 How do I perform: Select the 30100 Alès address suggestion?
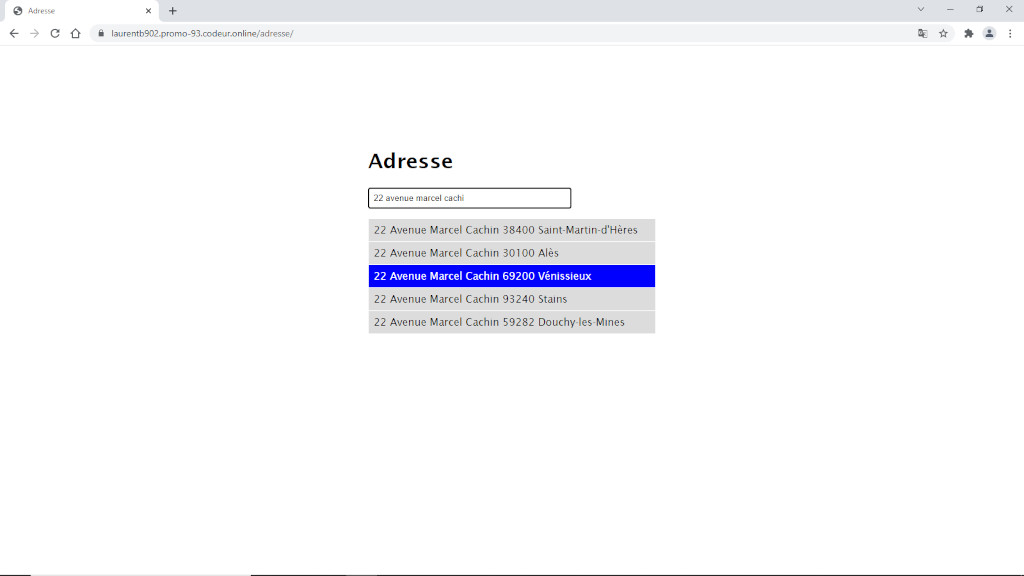tap(511, 252)
